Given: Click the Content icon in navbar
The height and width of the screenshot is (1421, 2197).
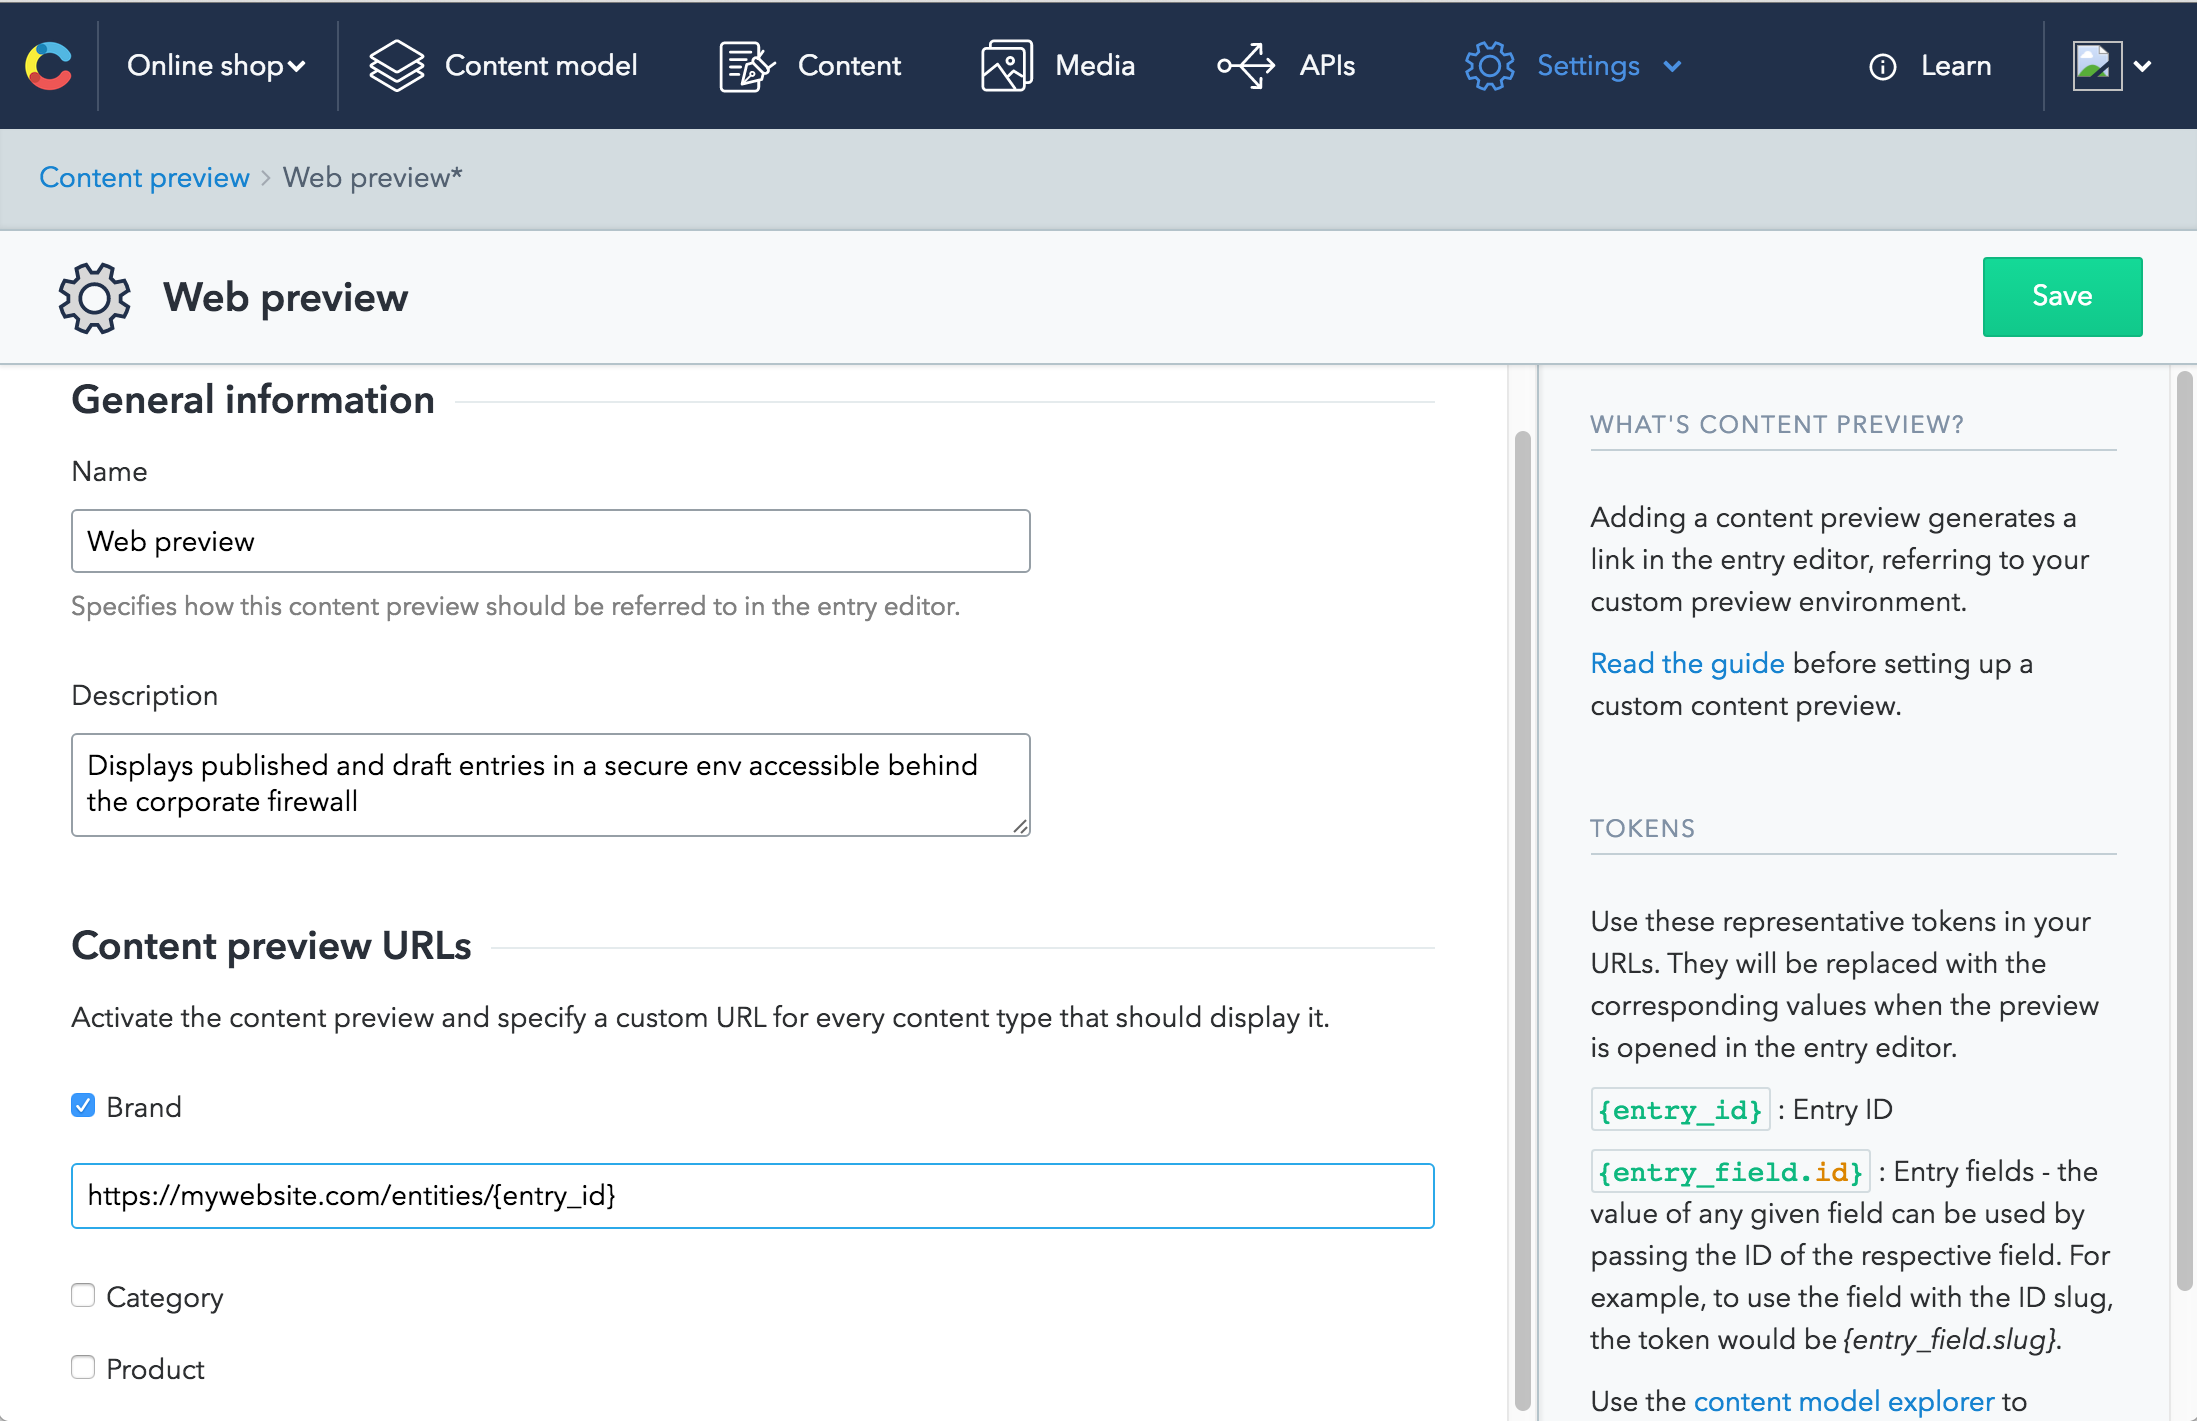Looking at the screenshot, I should click(748, 64).
